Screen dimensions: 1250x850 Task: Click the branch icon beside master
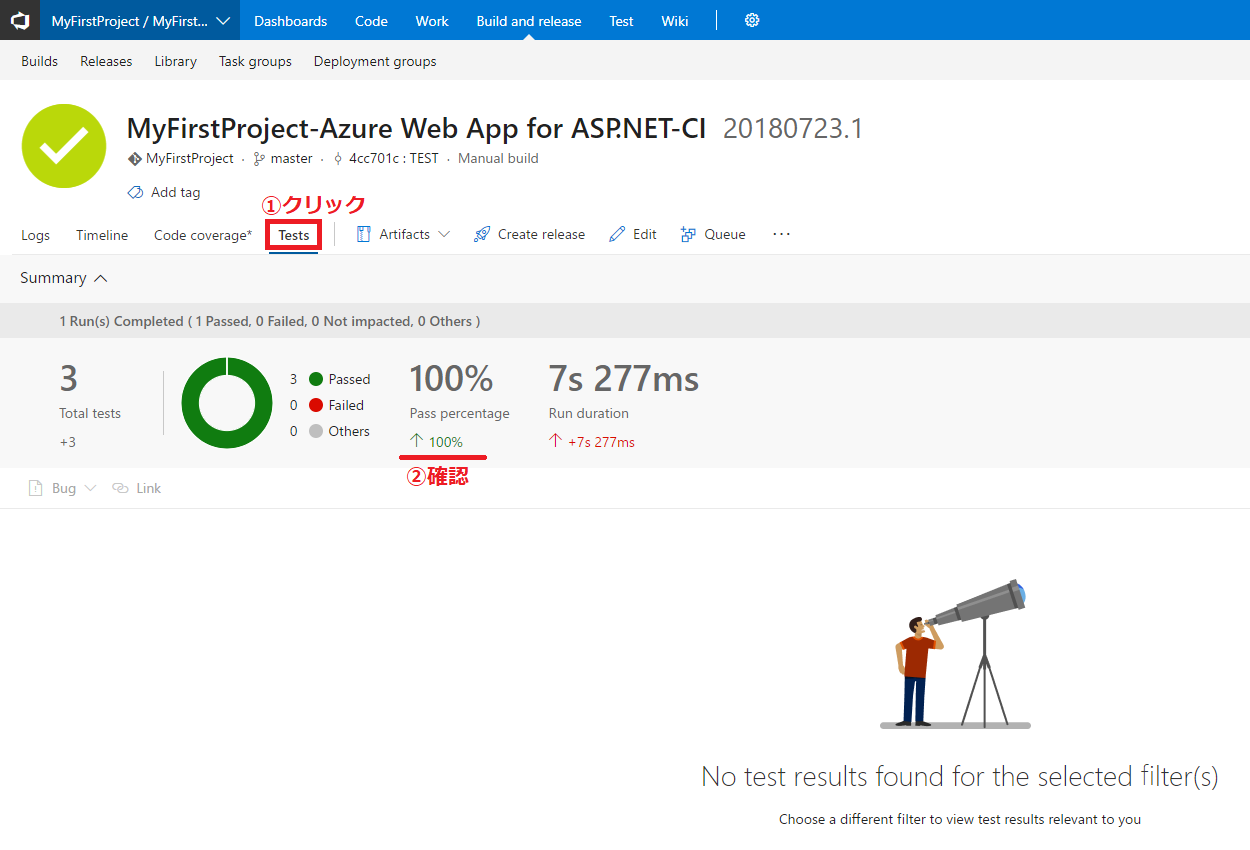tap(259, 158)
